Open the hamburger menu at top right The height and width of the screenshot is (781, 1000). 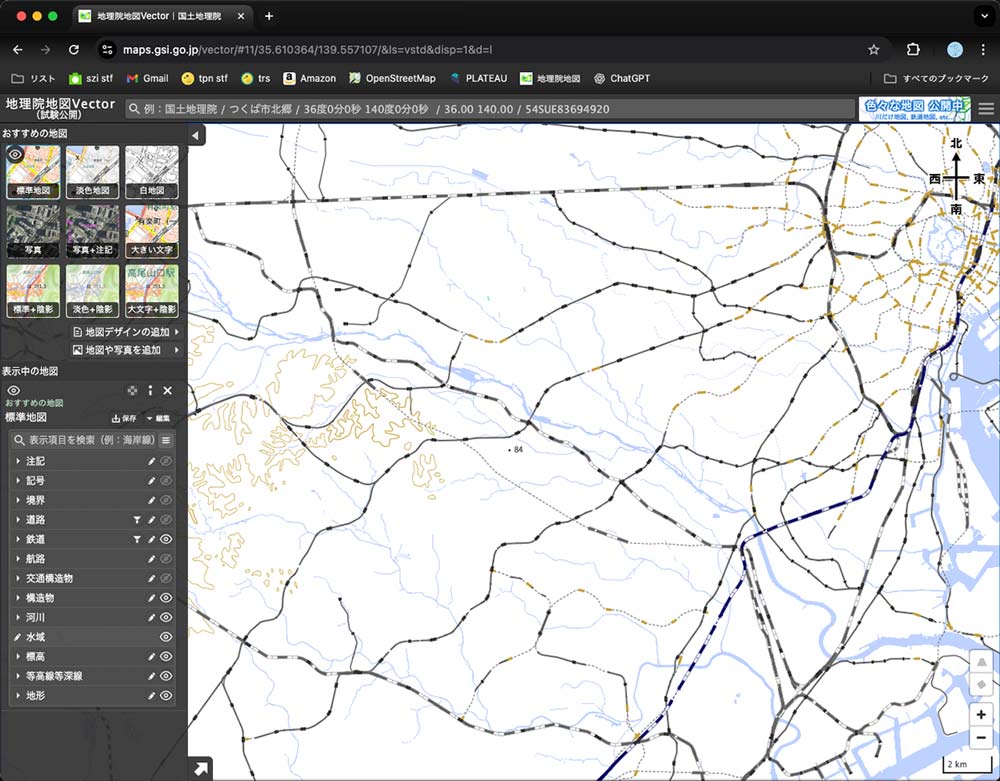pos(986,109)
